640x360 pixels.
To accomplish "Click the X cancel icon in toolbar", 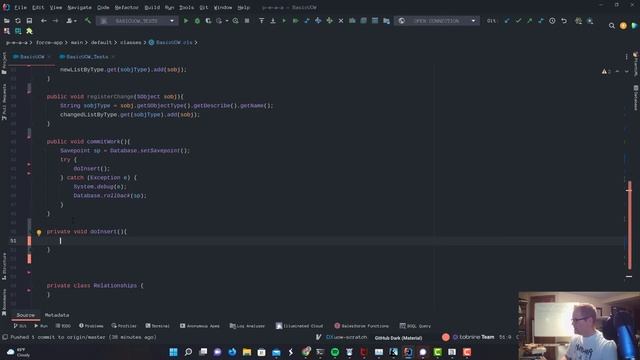I will 341,20.
